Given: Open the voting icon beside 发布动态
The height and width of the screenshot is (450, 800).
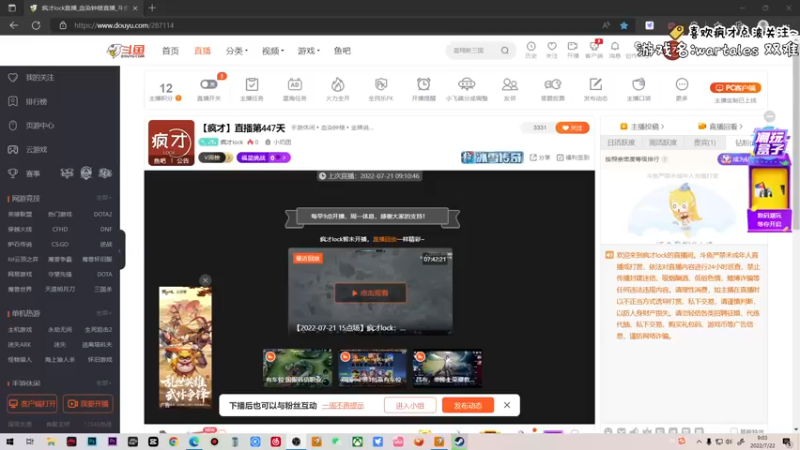Looking at the screenshot, I should click(553, 84).
